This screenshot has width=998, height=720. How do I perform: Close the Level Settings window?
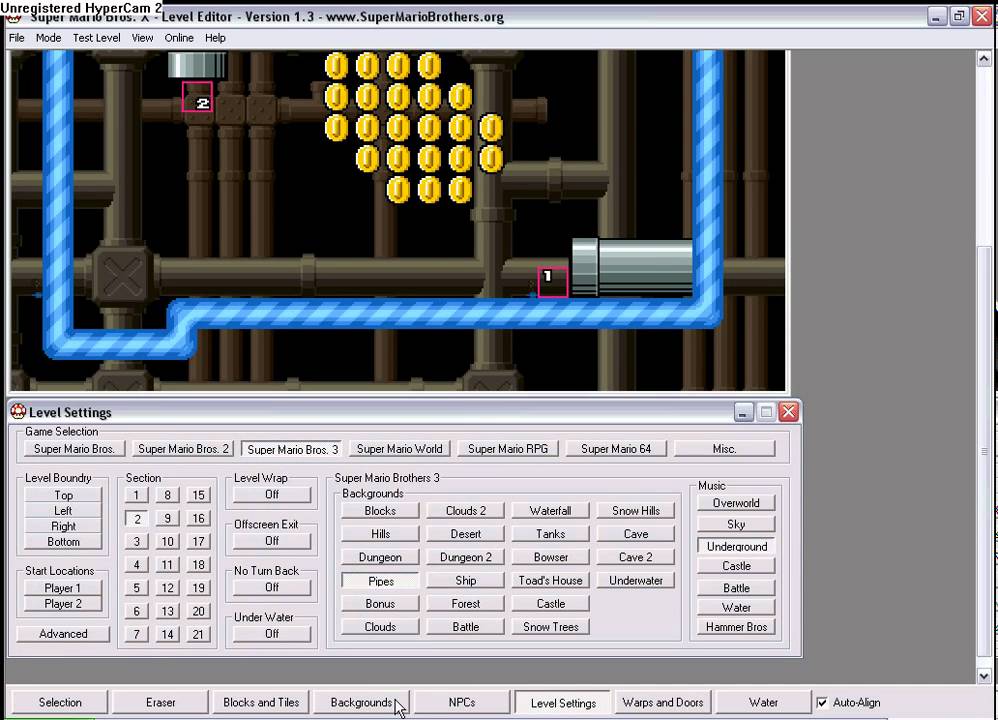(x=789, y=412)
